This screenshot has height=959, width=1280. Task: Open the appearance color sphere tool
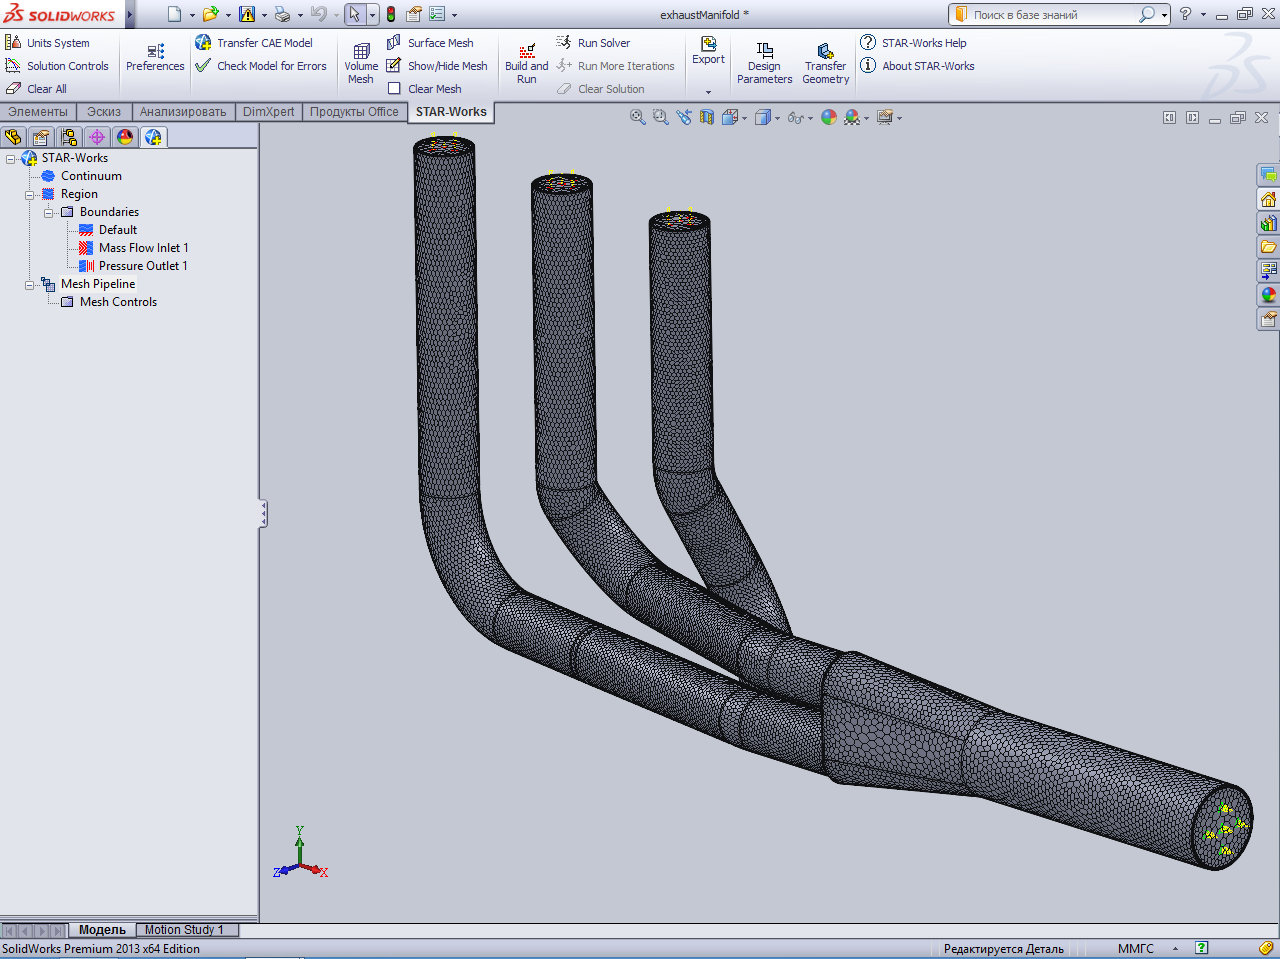point(828,117)
